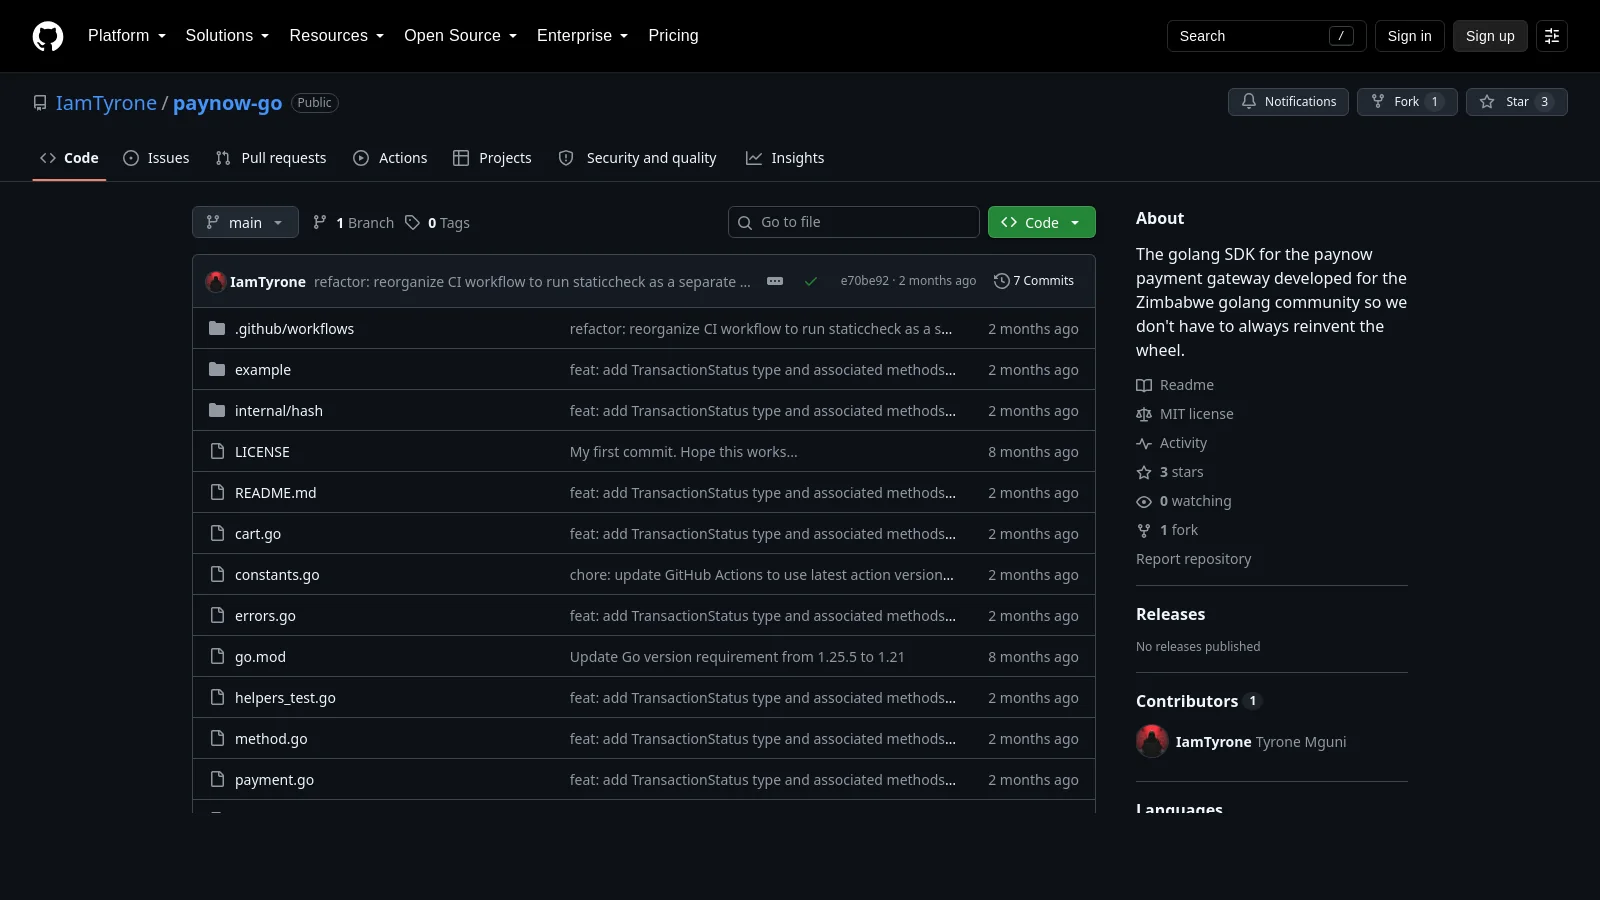Open the IamTyrone owner link in breadcrumb
1600x900 pixels.
point(106,103)
